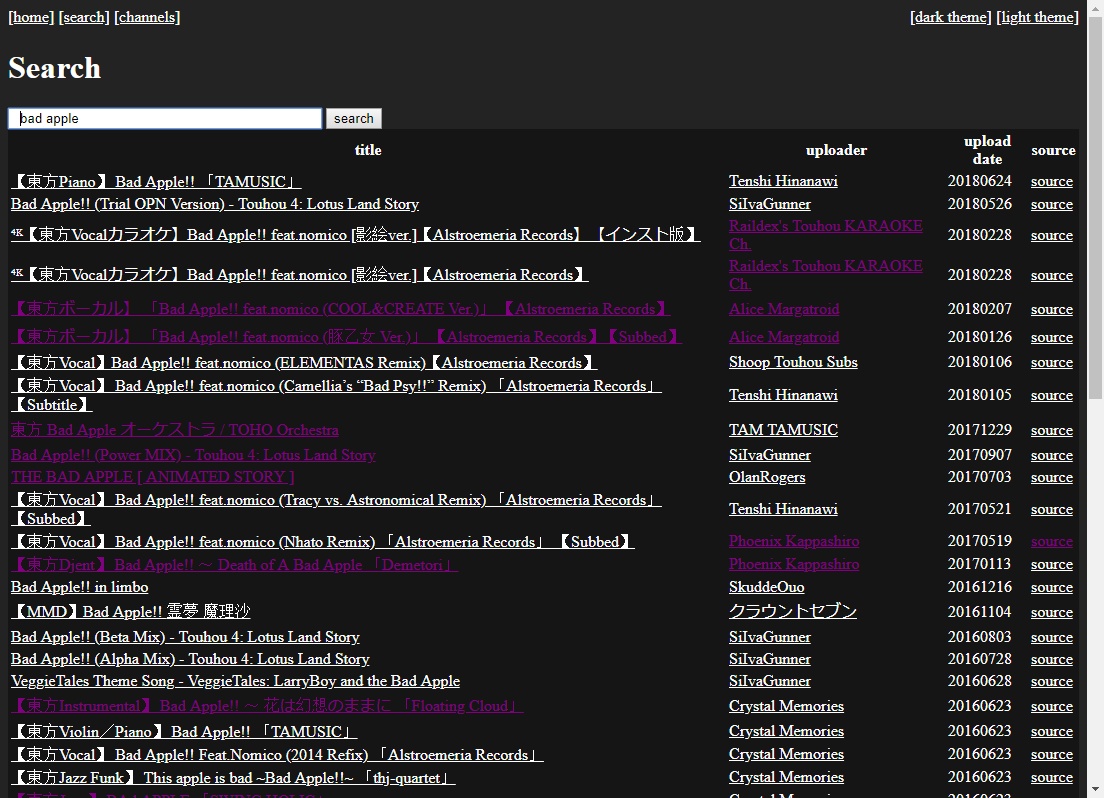Open the channels navigation link
Image resolution: width=1104 pixels, height=798 pixels.
(x=147, y=17)
